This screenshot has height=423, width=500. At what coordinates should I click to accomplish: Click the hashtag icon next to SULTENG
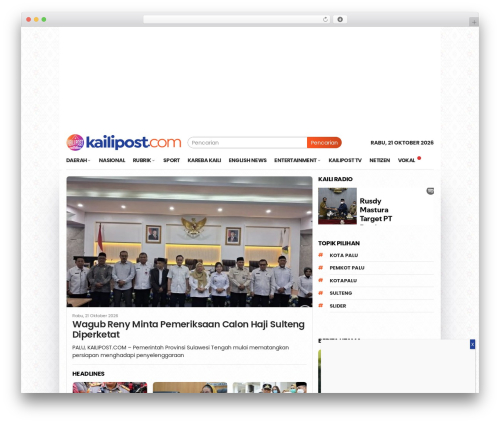click(x=321, y=293)
